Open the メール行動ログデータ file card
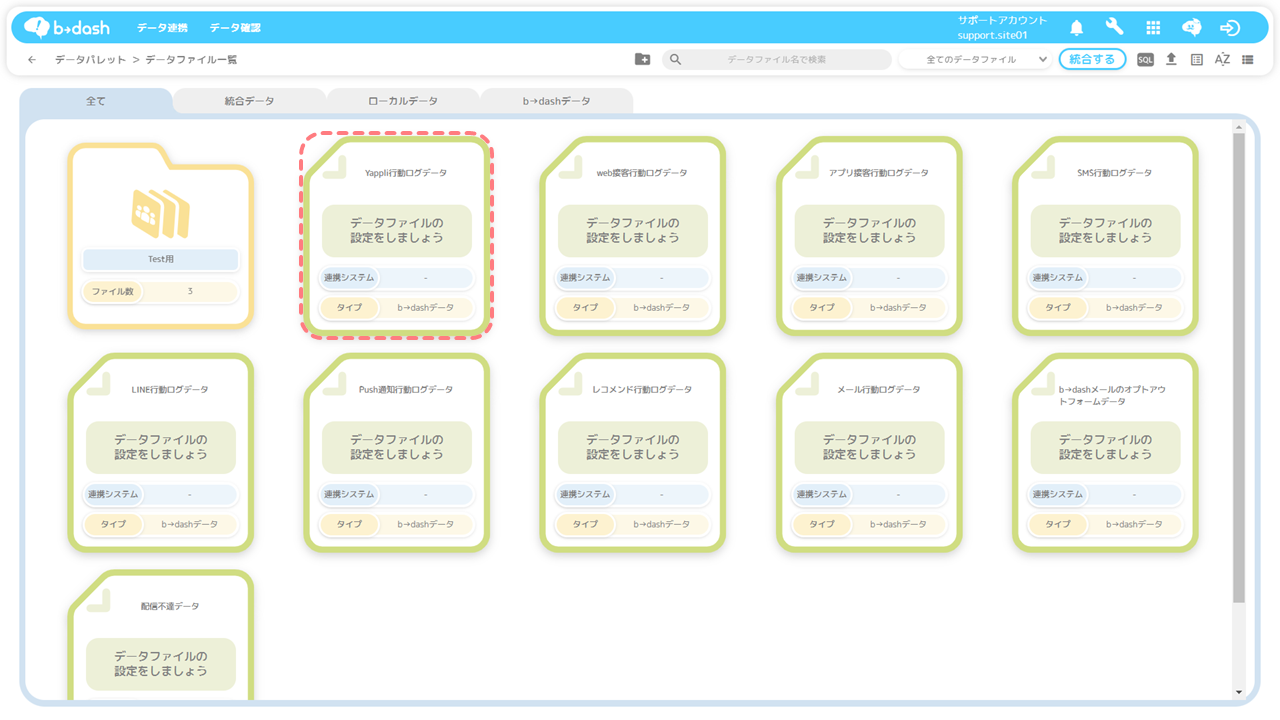This screenshot has width=1280, height=720. 869,452
